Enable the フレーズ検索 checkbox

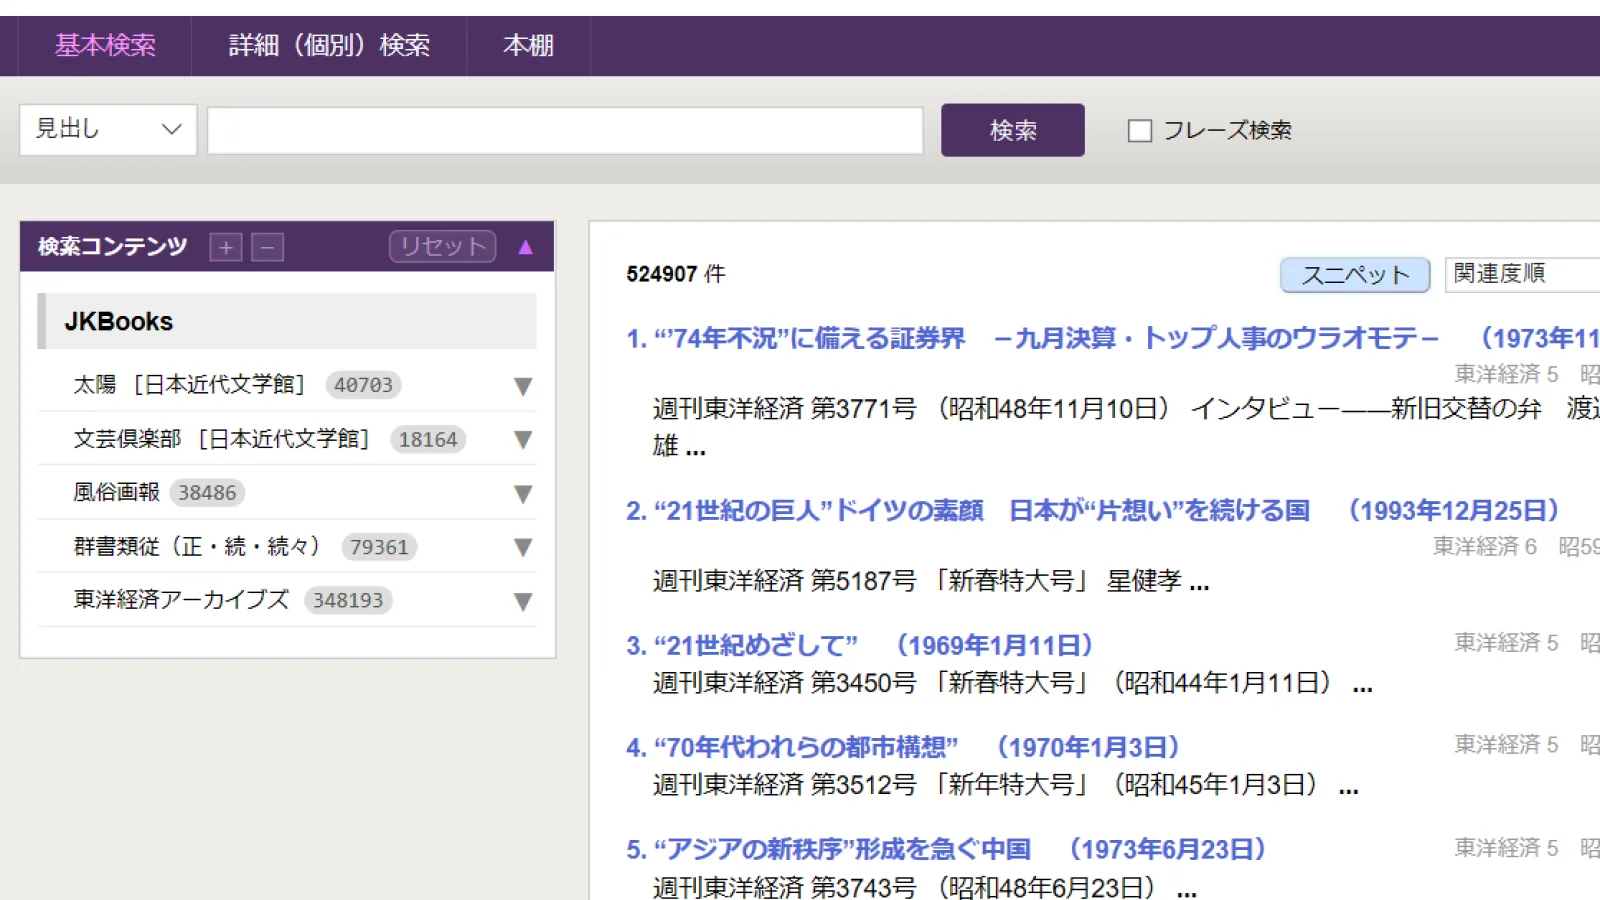click(x=1140, y=131)
